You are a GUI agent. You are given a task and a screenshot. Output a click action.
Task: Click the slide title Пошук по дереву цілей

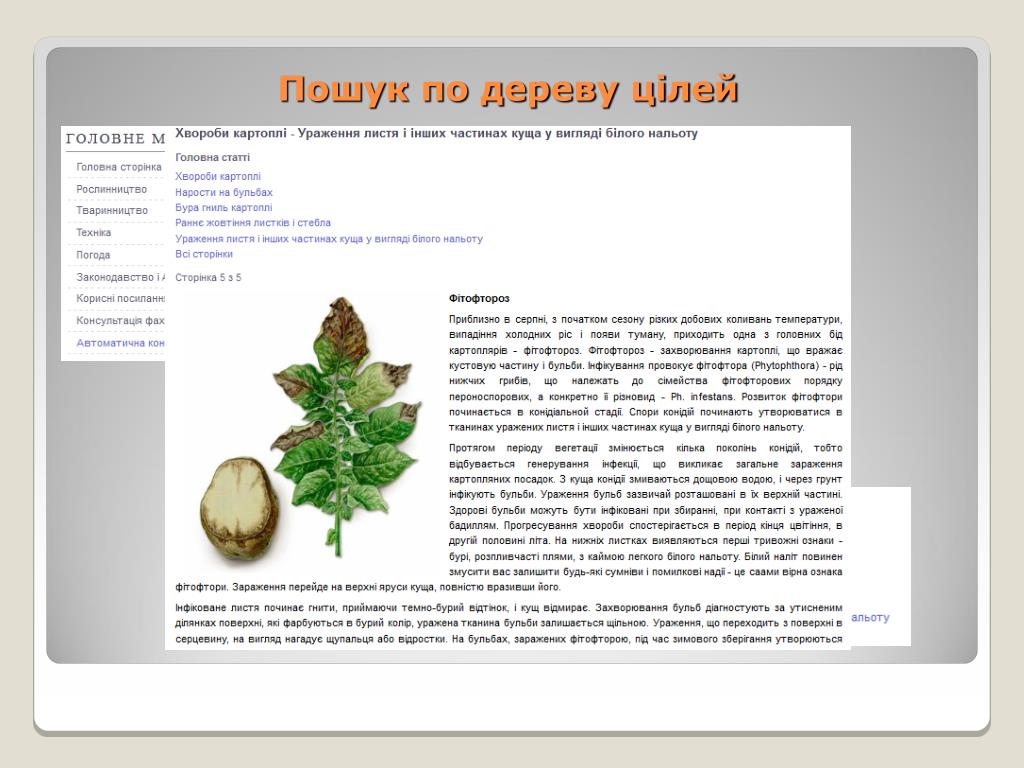pos(508,89)
